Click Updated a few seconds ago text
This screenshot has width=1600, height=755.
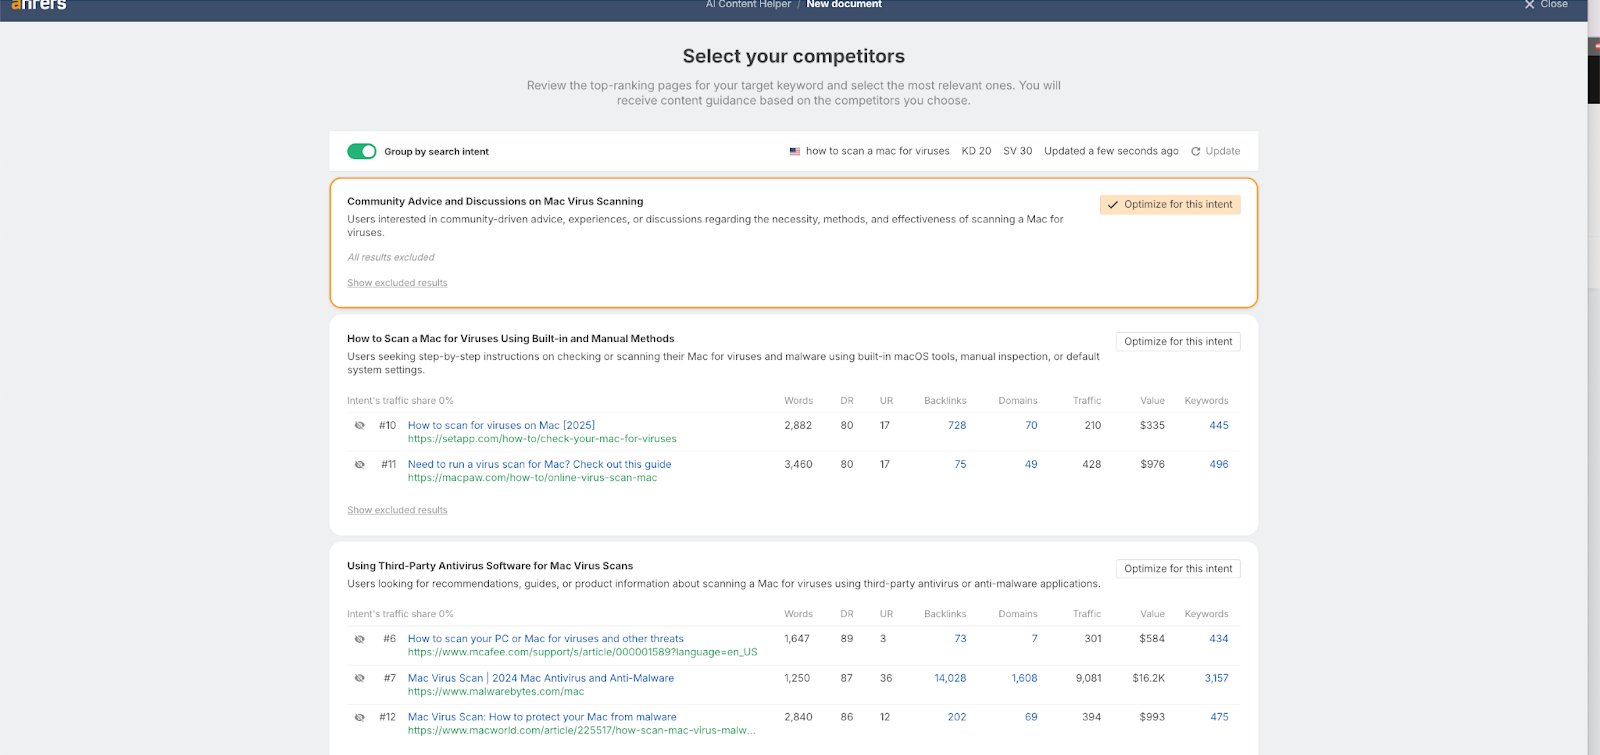[1111, 151]
